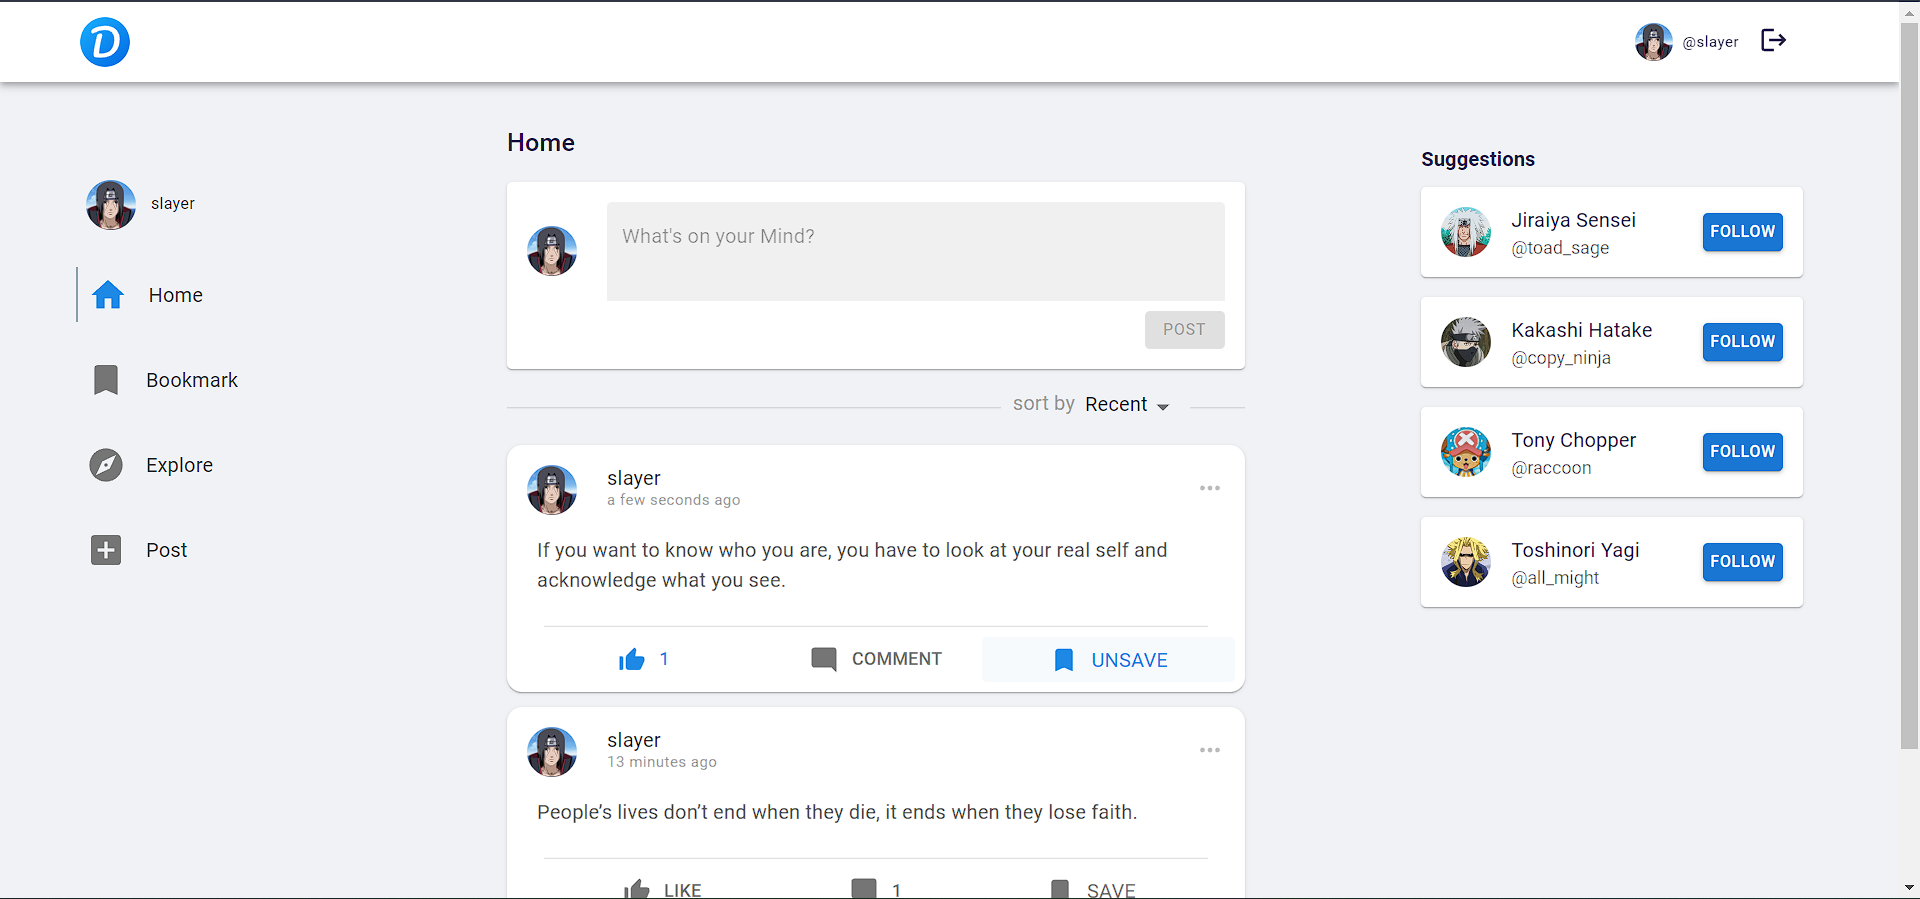Follow Kakashi Hatake

pyautogui.click(x=1742, y=342)
